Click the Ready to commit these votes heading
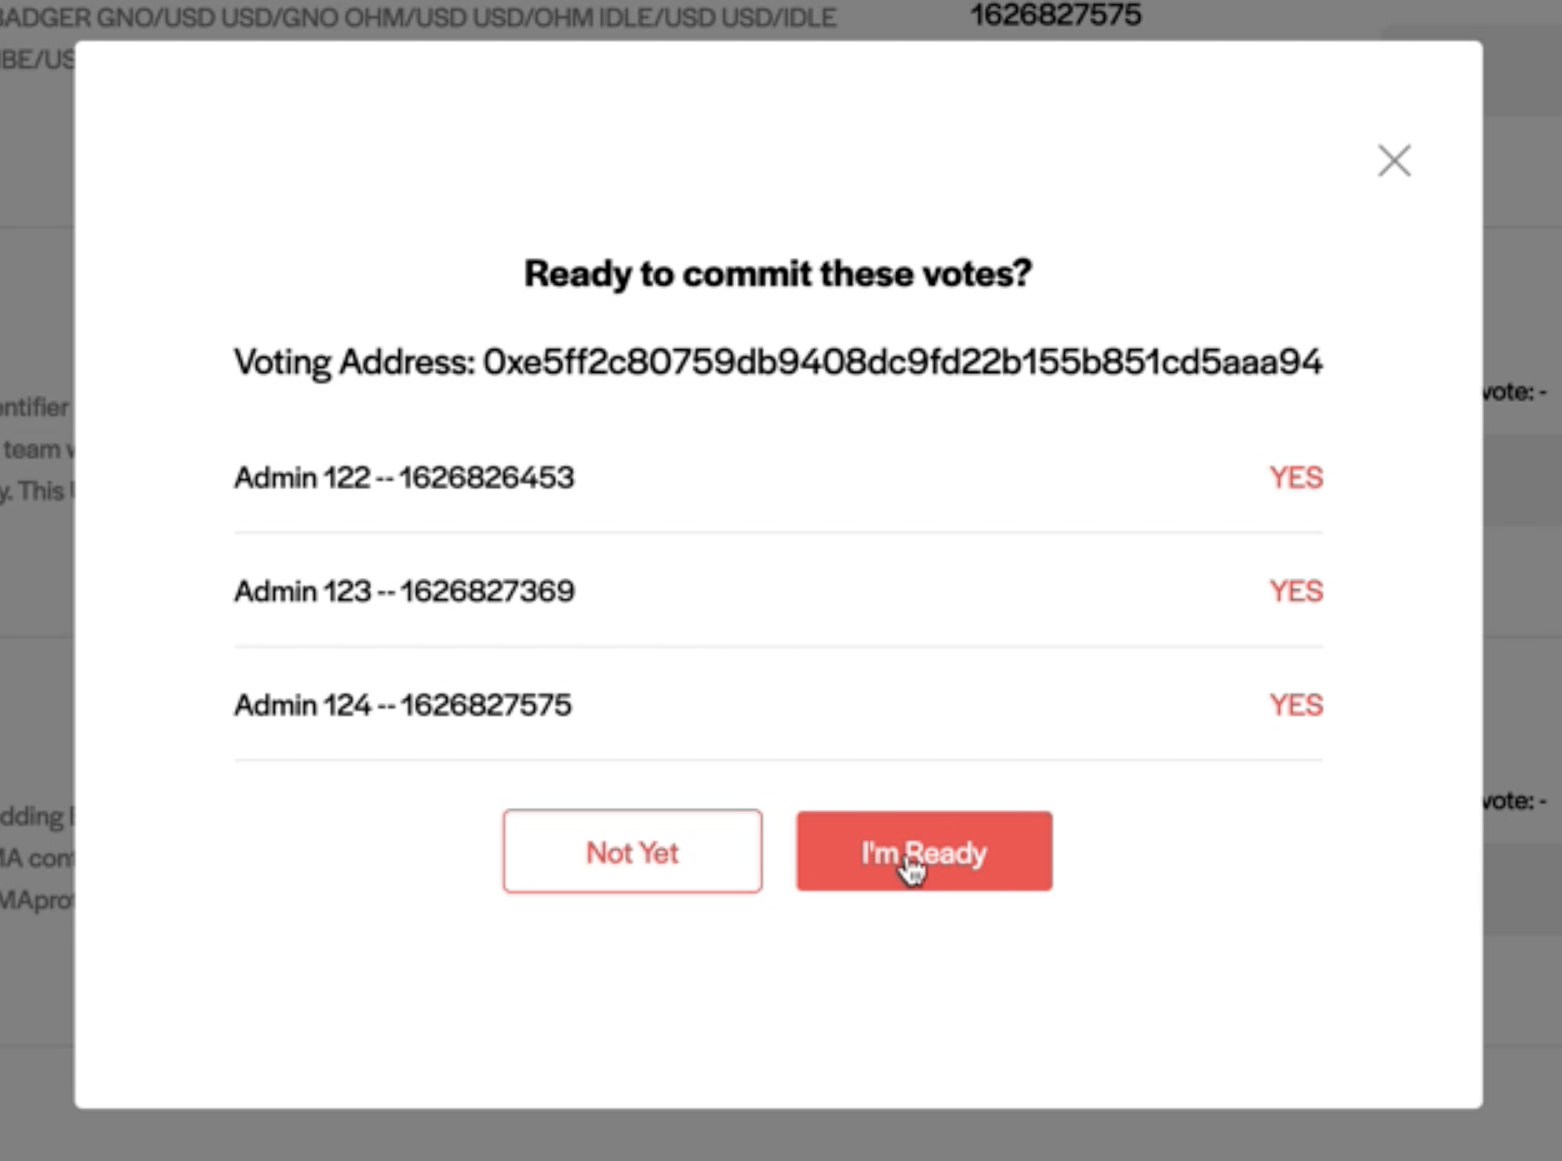Viewport: 1562px width, 1161px height. pos(778,273)
